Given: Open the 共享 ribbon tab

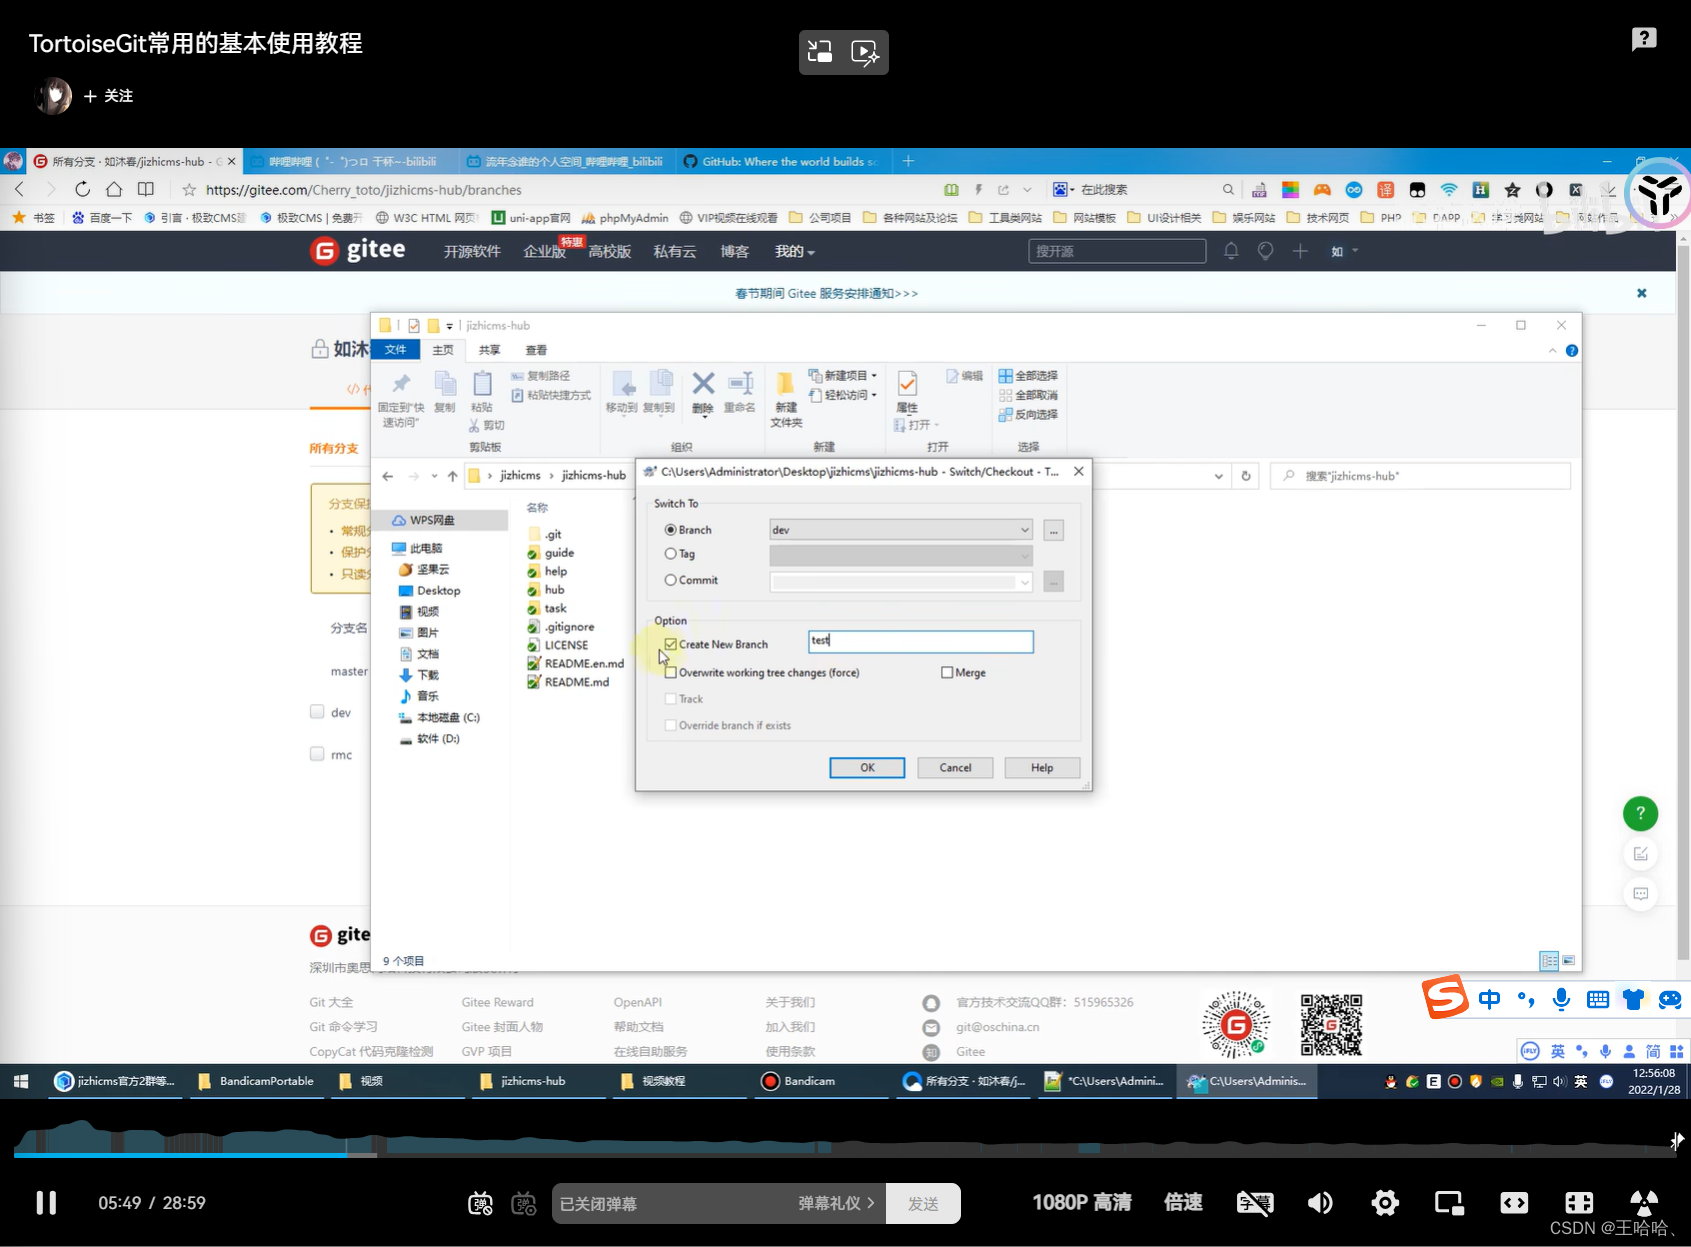Looking at the screenshot, I should click(x=489, y=350).
